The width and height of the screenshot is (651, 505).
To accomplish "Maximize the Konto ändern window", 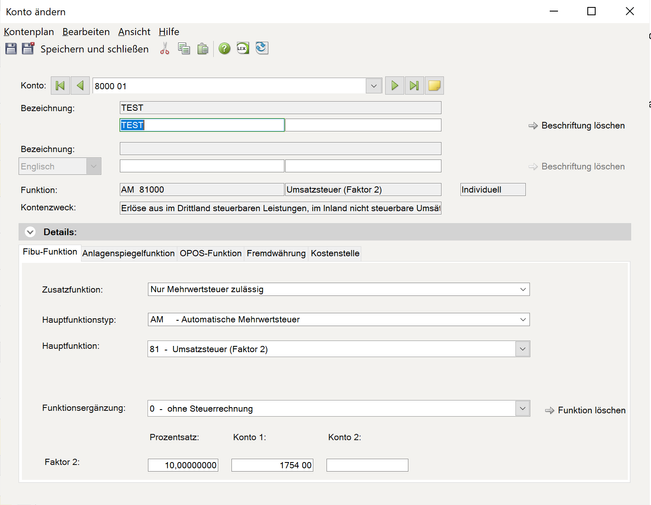I will click(591, 11).
